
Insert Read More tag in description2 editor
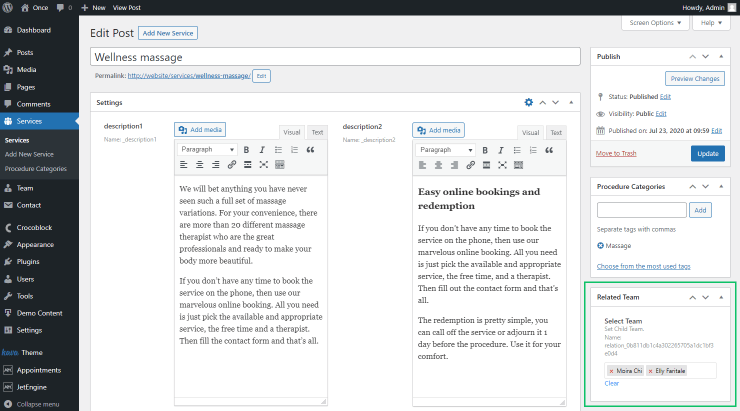[486, 165]
